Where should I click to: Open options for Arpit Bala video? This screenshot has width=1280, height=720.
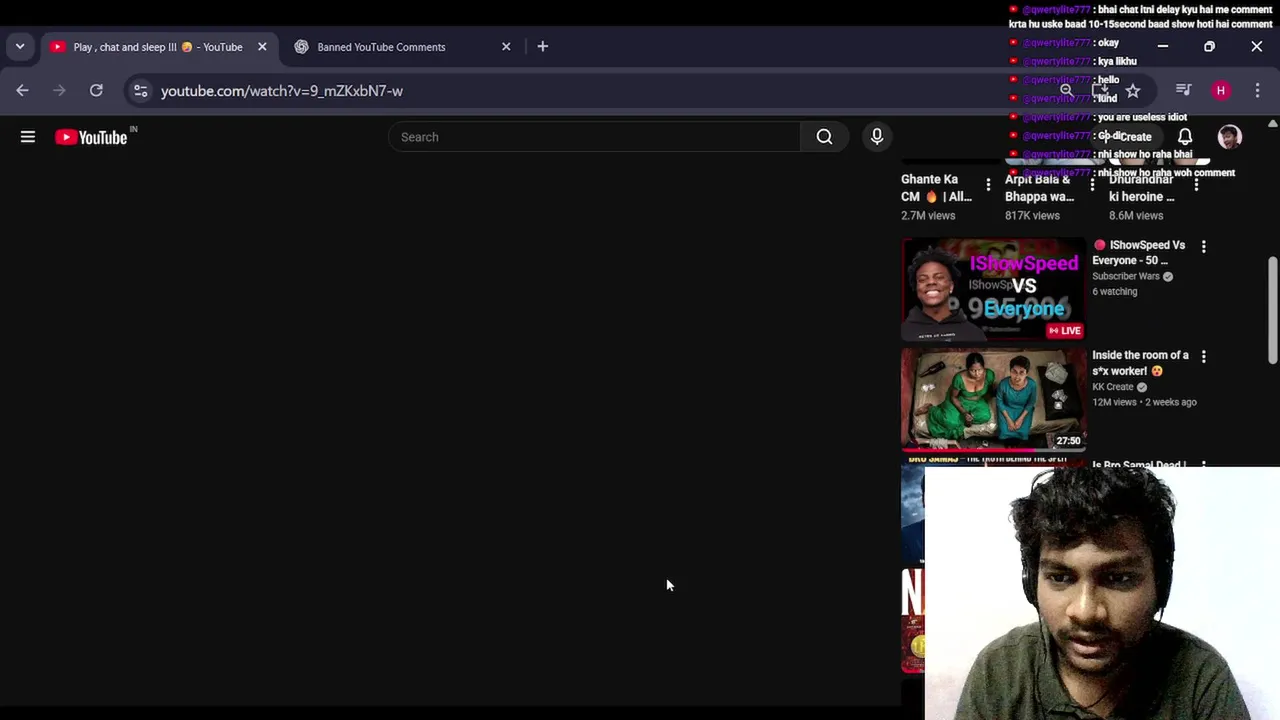coord(1092,184)
